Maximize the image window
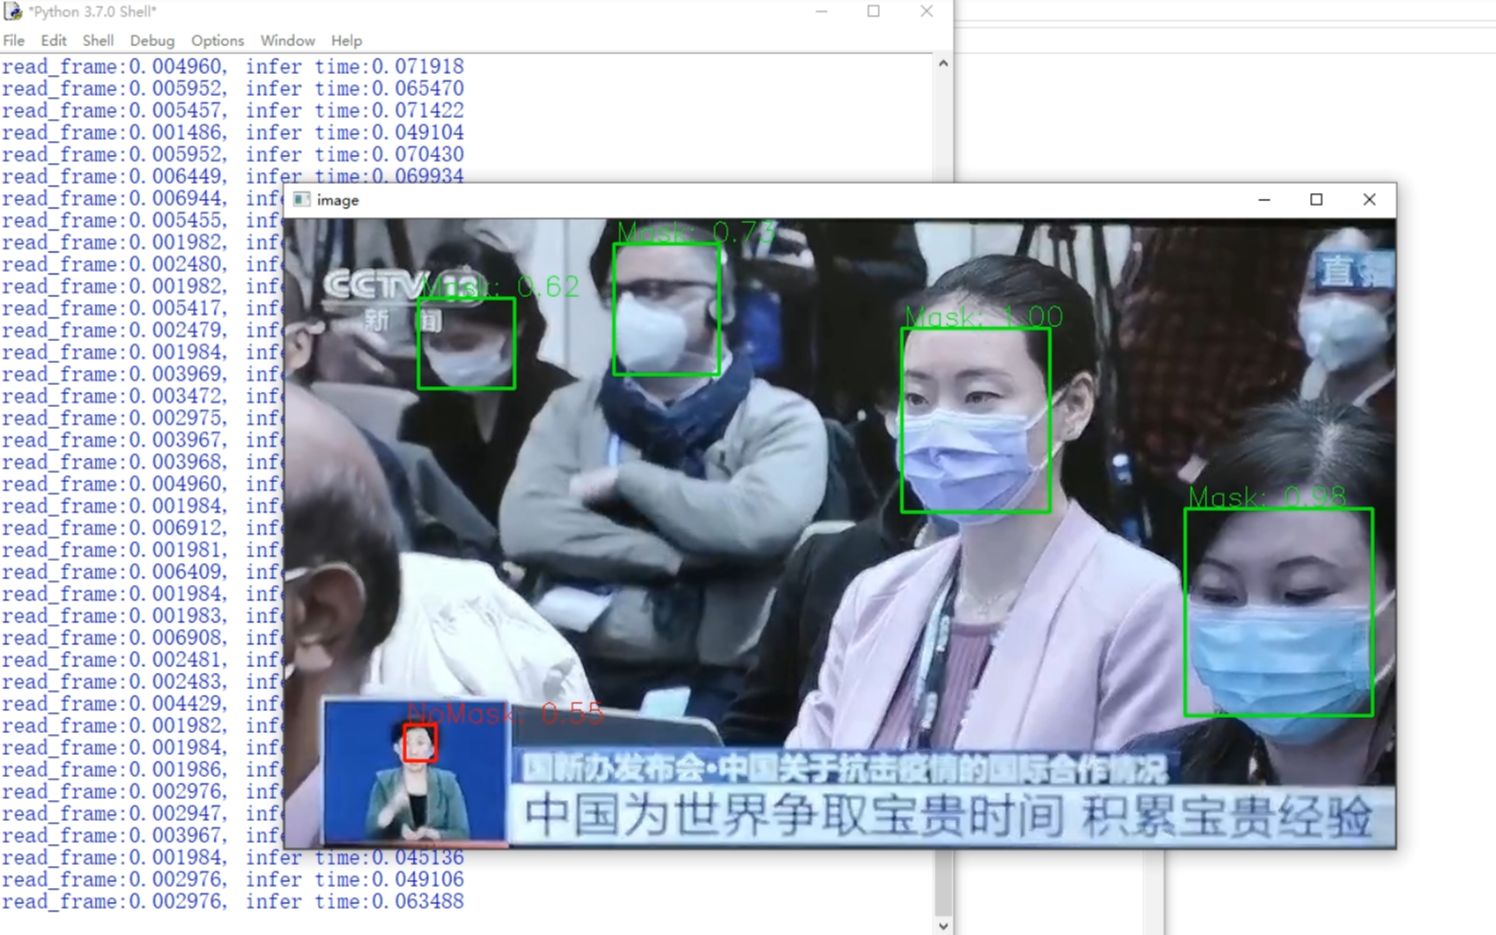Image resolution: width=1496 pixels, height=935 pixels. [1315, 200]
